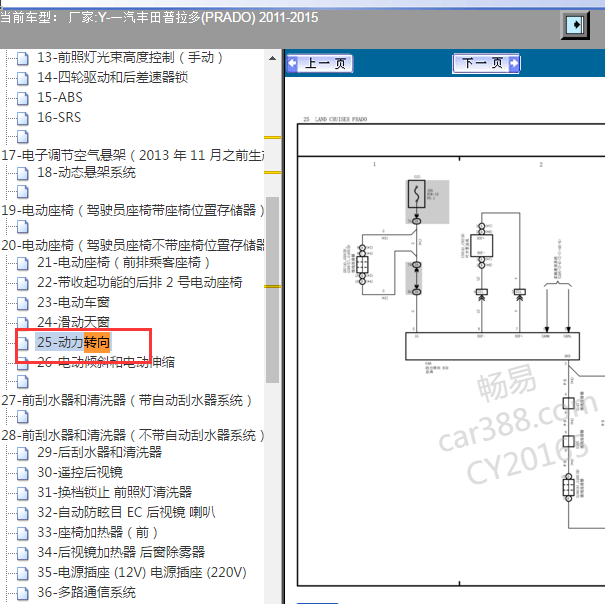Click page icon next to 36-多路通信系统
605x604 pixels.
coord(23,593)
